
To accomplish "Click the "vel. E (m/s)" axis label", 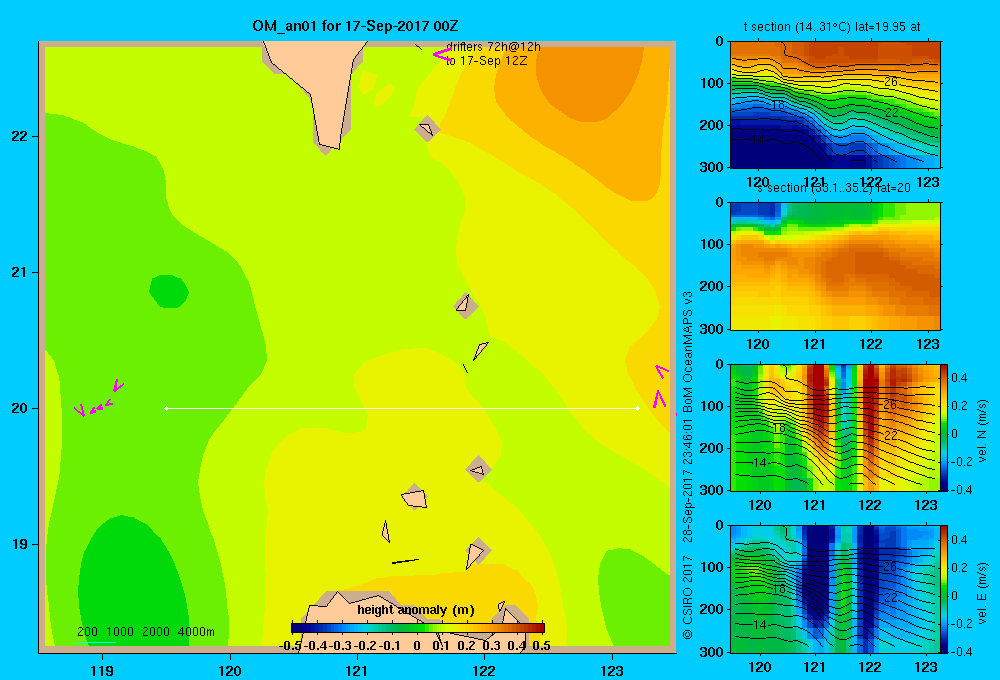I will (982, 593).
